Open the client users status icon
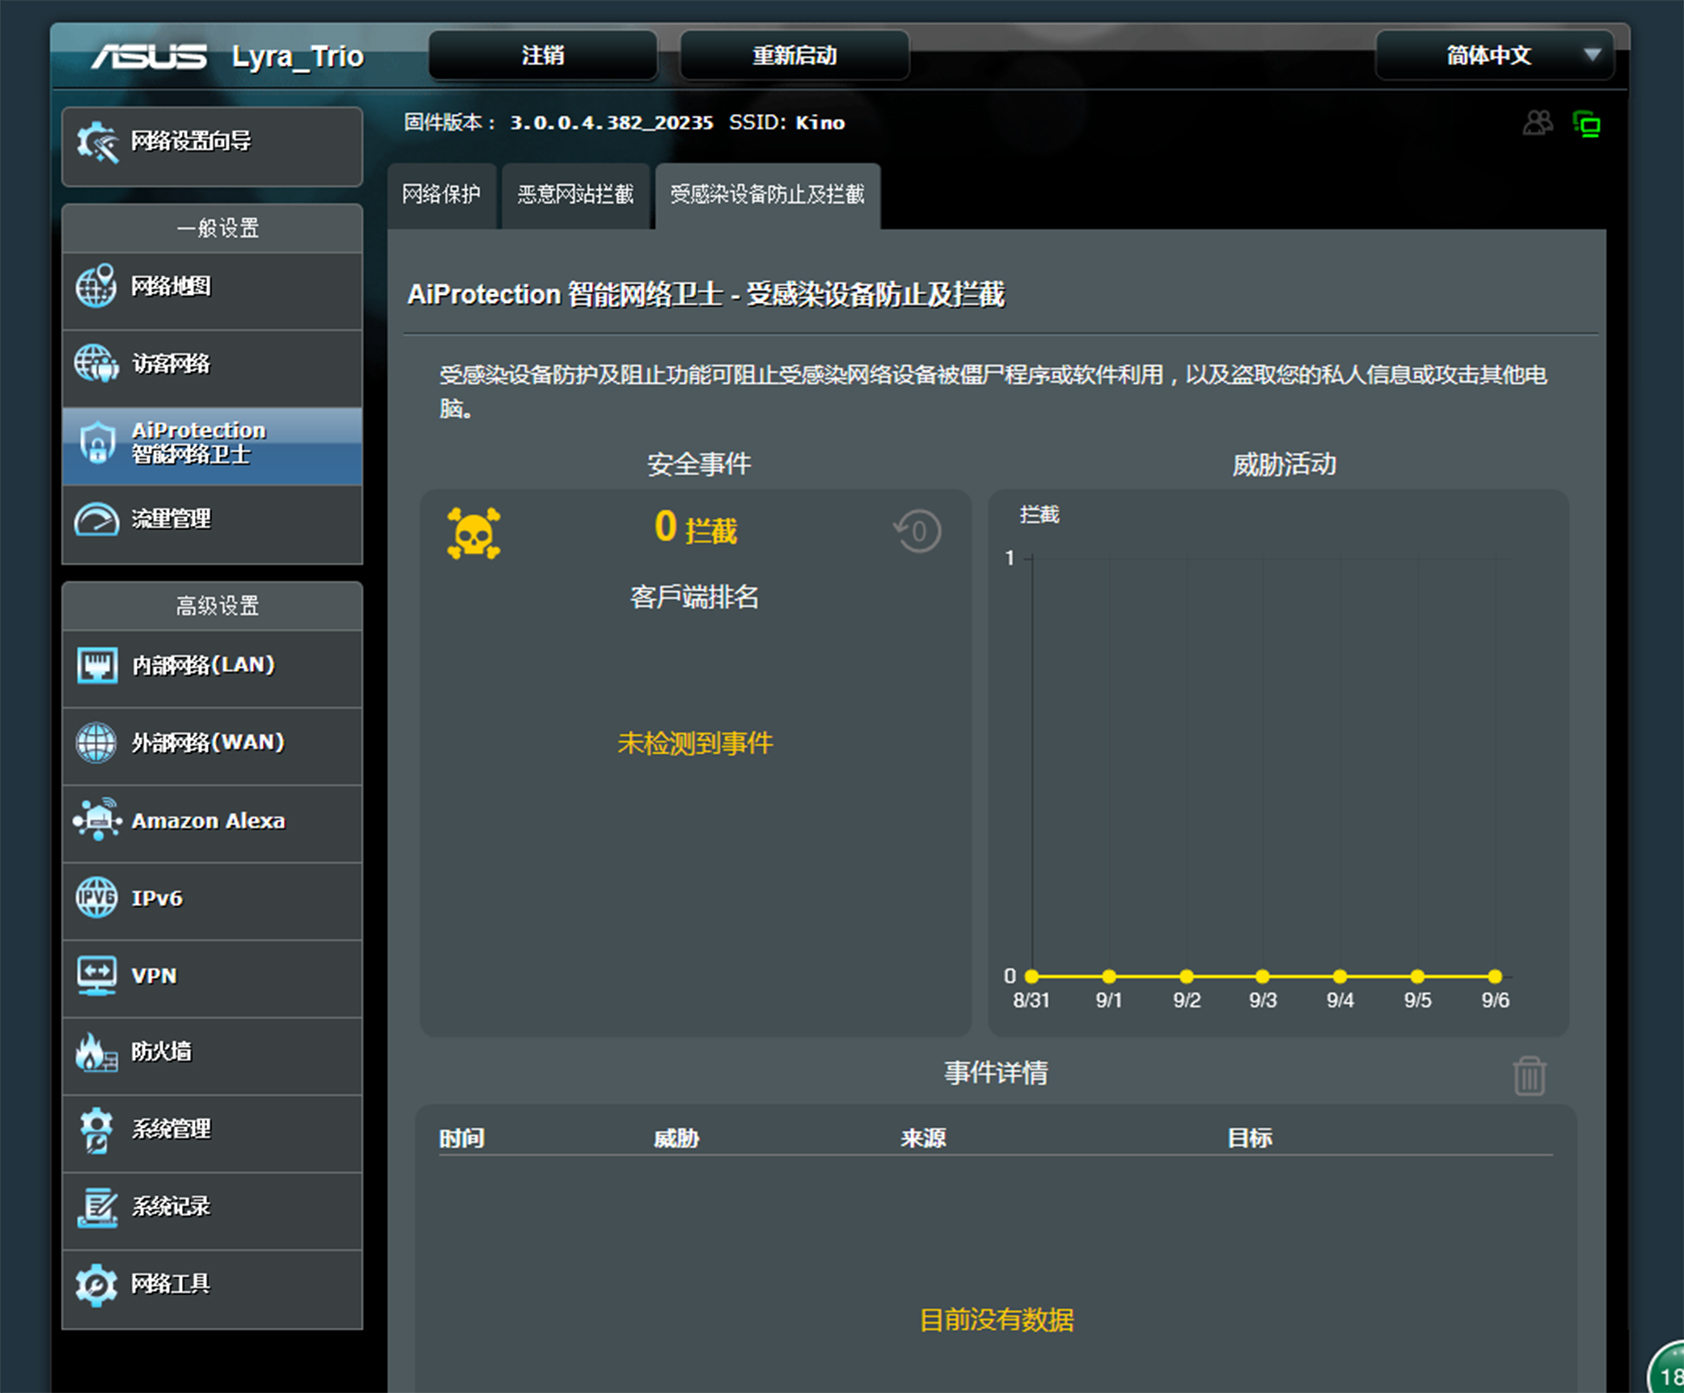The height and width of the screenshot is (1393, 1684). click(x=1537, y=123)
